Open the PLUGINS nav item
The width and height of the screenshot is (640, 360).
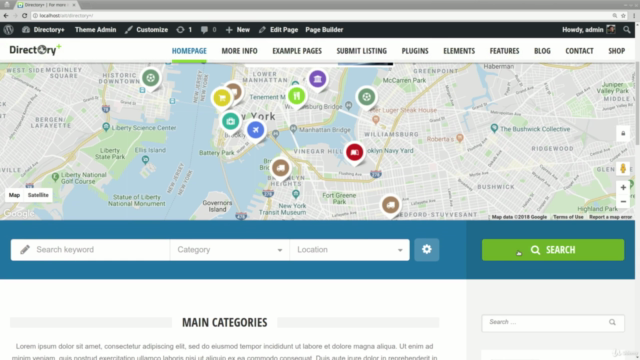pos(415,51)
